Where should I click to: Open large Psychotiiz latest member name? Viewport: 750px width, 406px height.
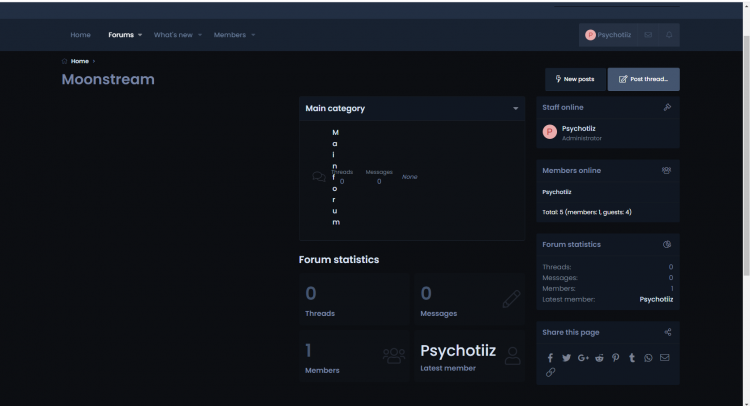click(x=458, y=351)
